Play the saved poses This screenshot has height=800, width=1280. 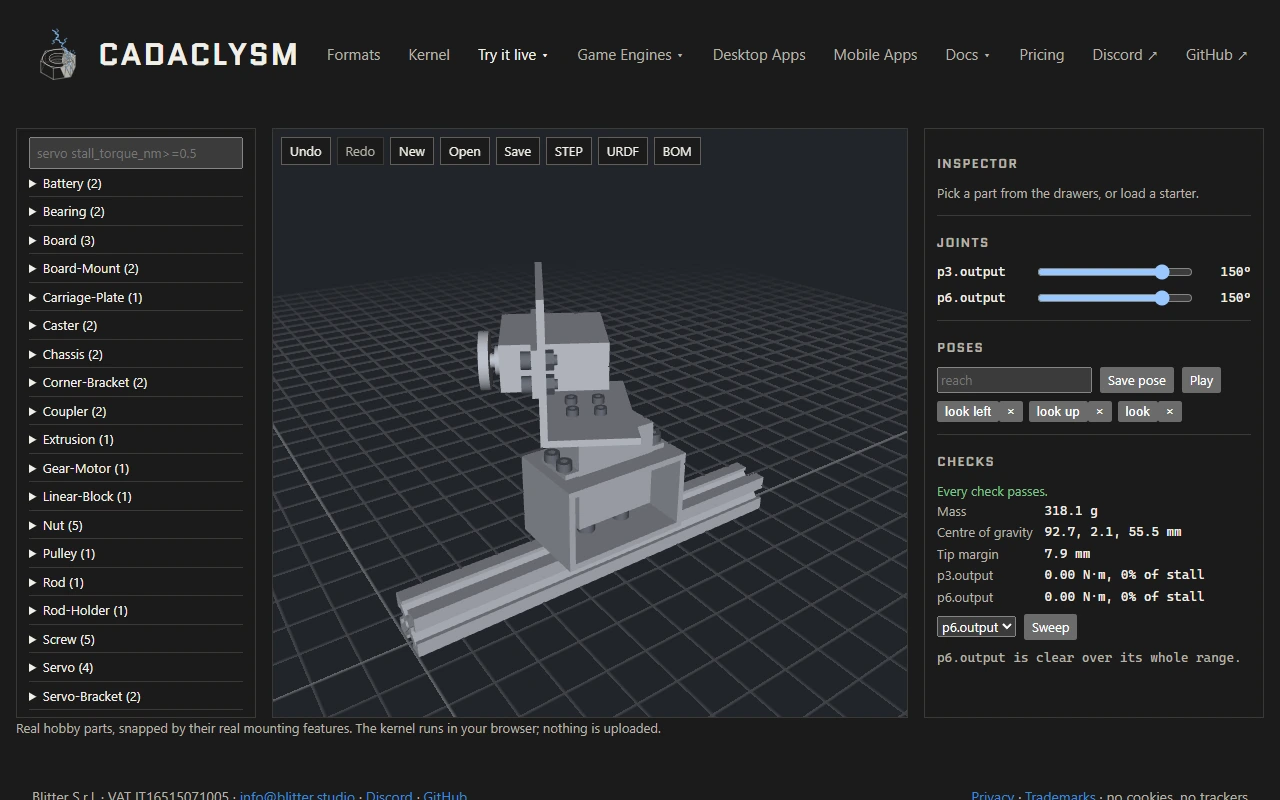[x=1201, y=380]
